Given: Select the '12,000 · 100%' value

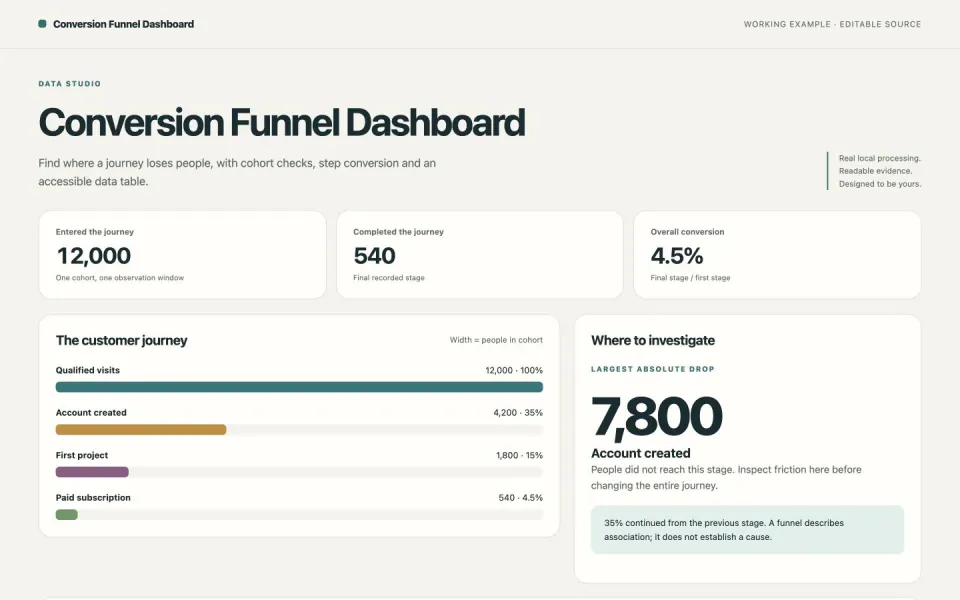Looking at the screenshot, I should 514,370.
